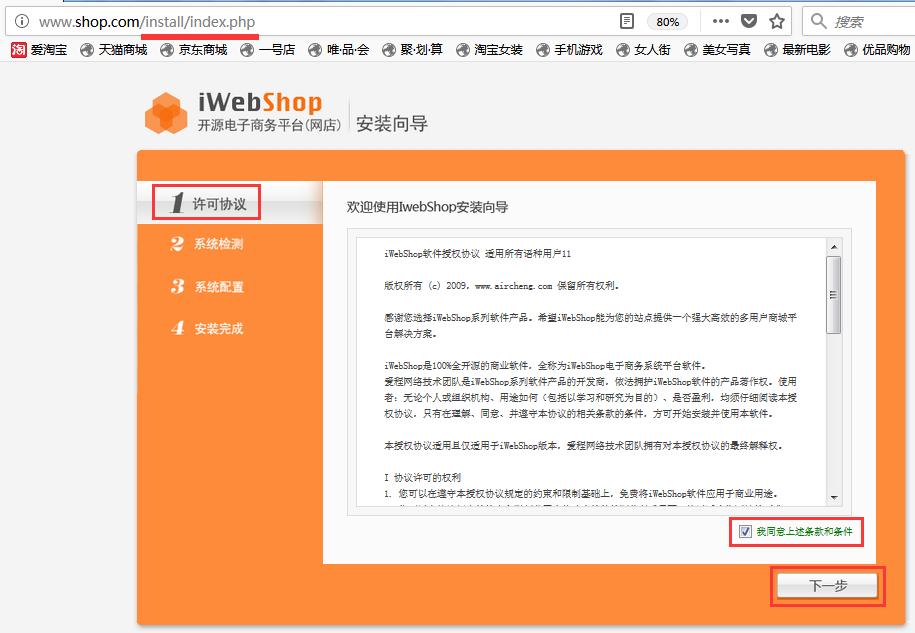Open 最新电影 bookmark
The height and width of the screenshot is (633, 915).
pyautogui.click(x=797, y=50)
